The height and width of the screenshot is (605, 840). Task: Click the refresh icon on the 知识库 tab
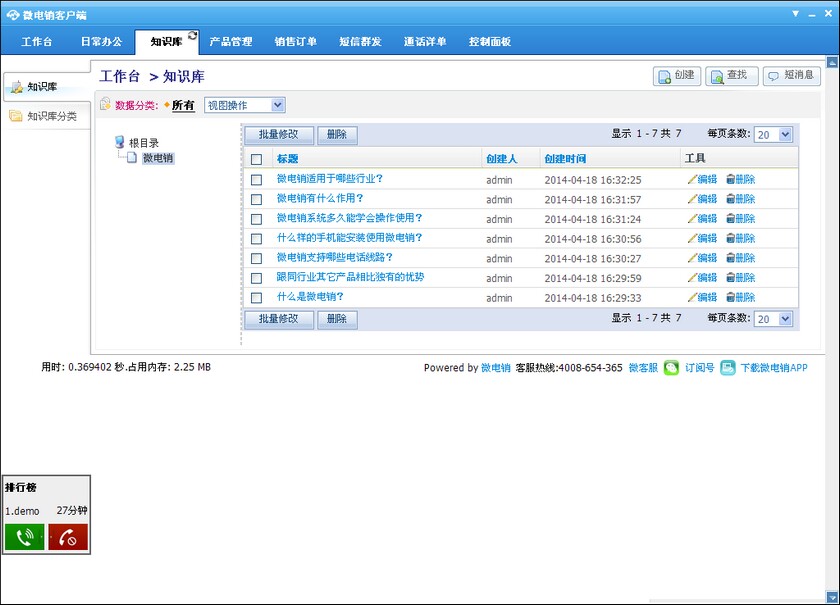[x=192, y=35]
